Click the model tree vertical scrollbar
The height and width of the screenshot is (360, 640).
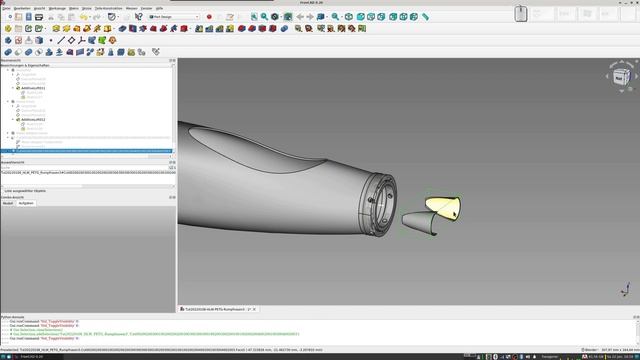pos(174,110)
